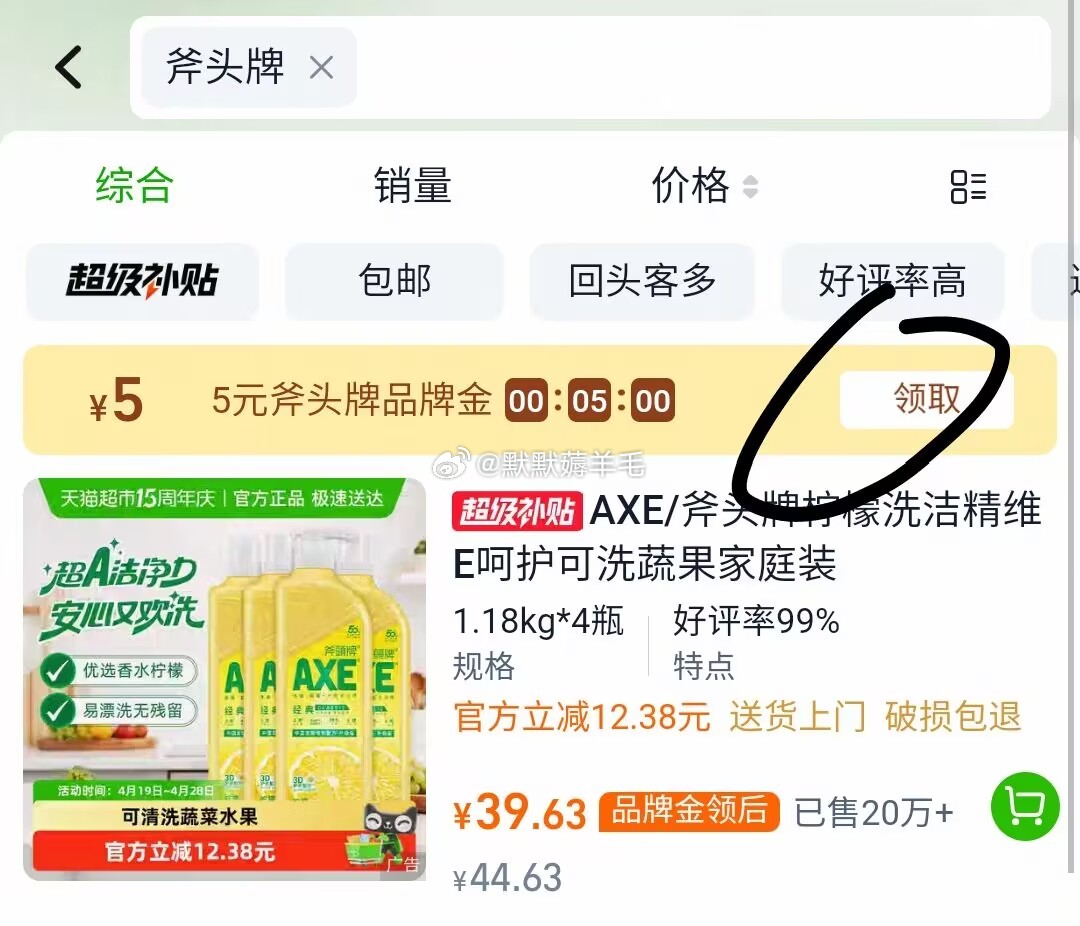The image size is (1080, 926).
Task: Tap the 超级补贴 badge beside product title
Action: tap(517, 511)
